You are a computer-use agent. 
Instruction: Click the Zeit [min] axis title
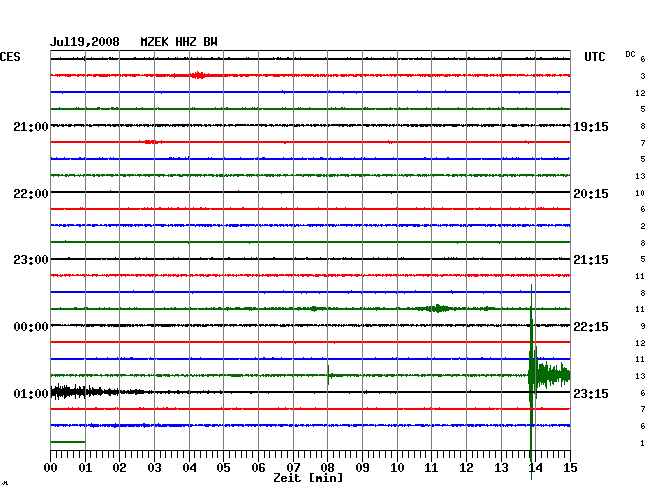coord(309,479)
